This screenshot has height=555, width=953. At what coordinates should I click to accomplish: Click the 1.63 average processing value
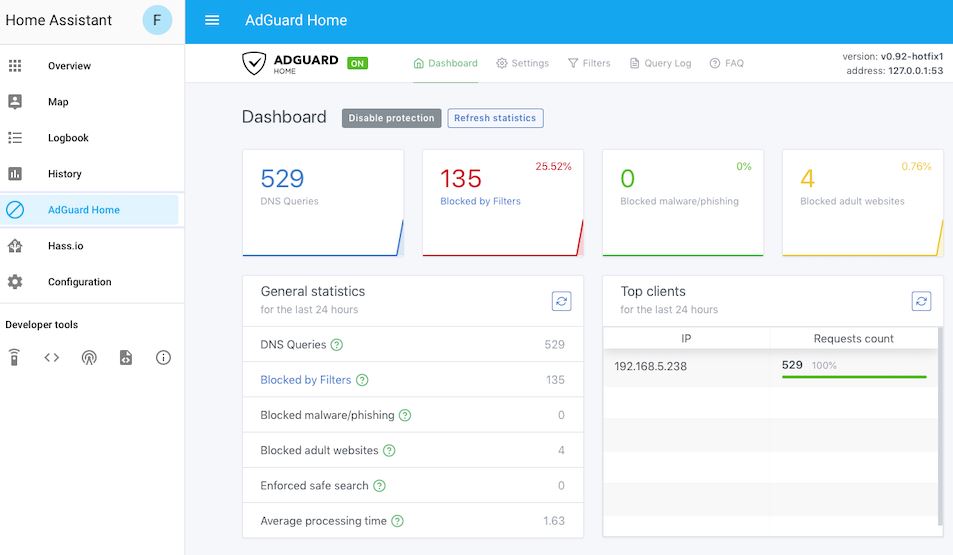[554, 521]
